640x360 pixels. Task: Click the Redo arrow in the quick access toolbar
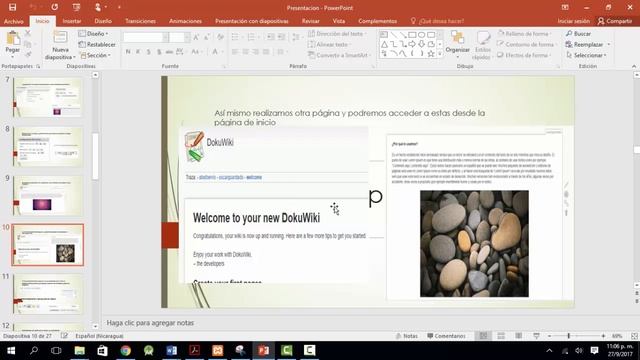click(x=54, y=7)
